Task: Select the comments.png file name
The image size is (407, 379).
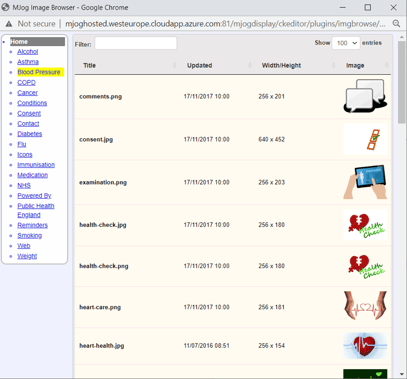Action: (x=101, y=97)
